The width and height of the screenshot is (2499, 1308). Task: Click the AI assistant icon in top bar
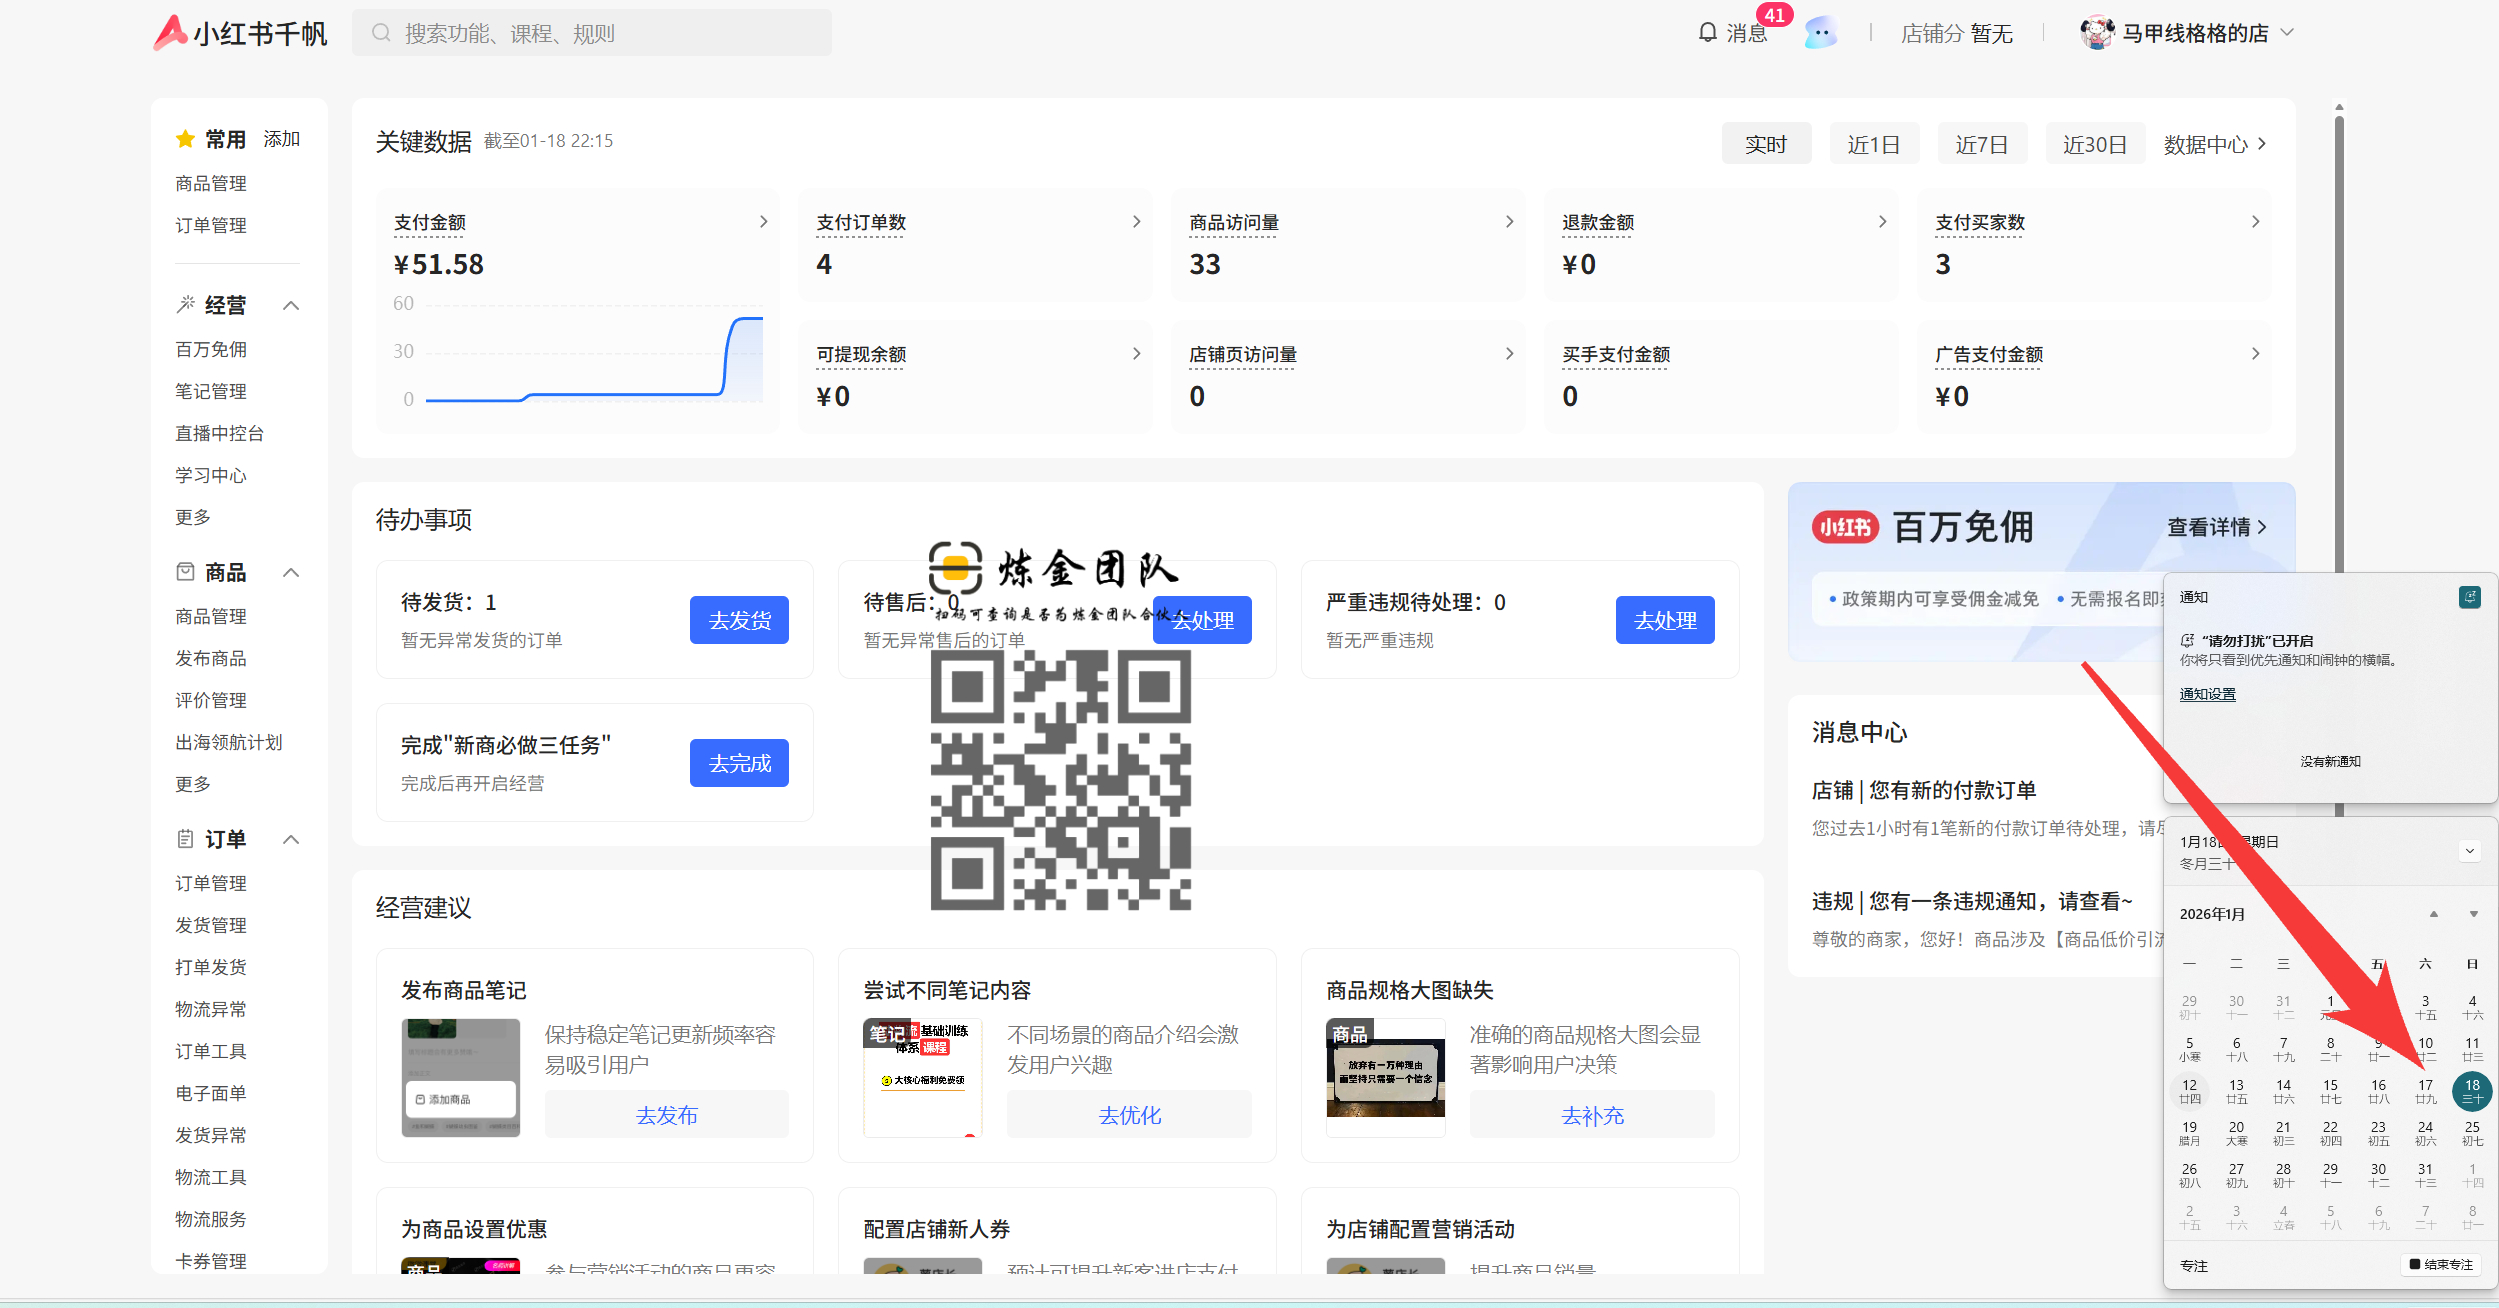coord(1820,32)
